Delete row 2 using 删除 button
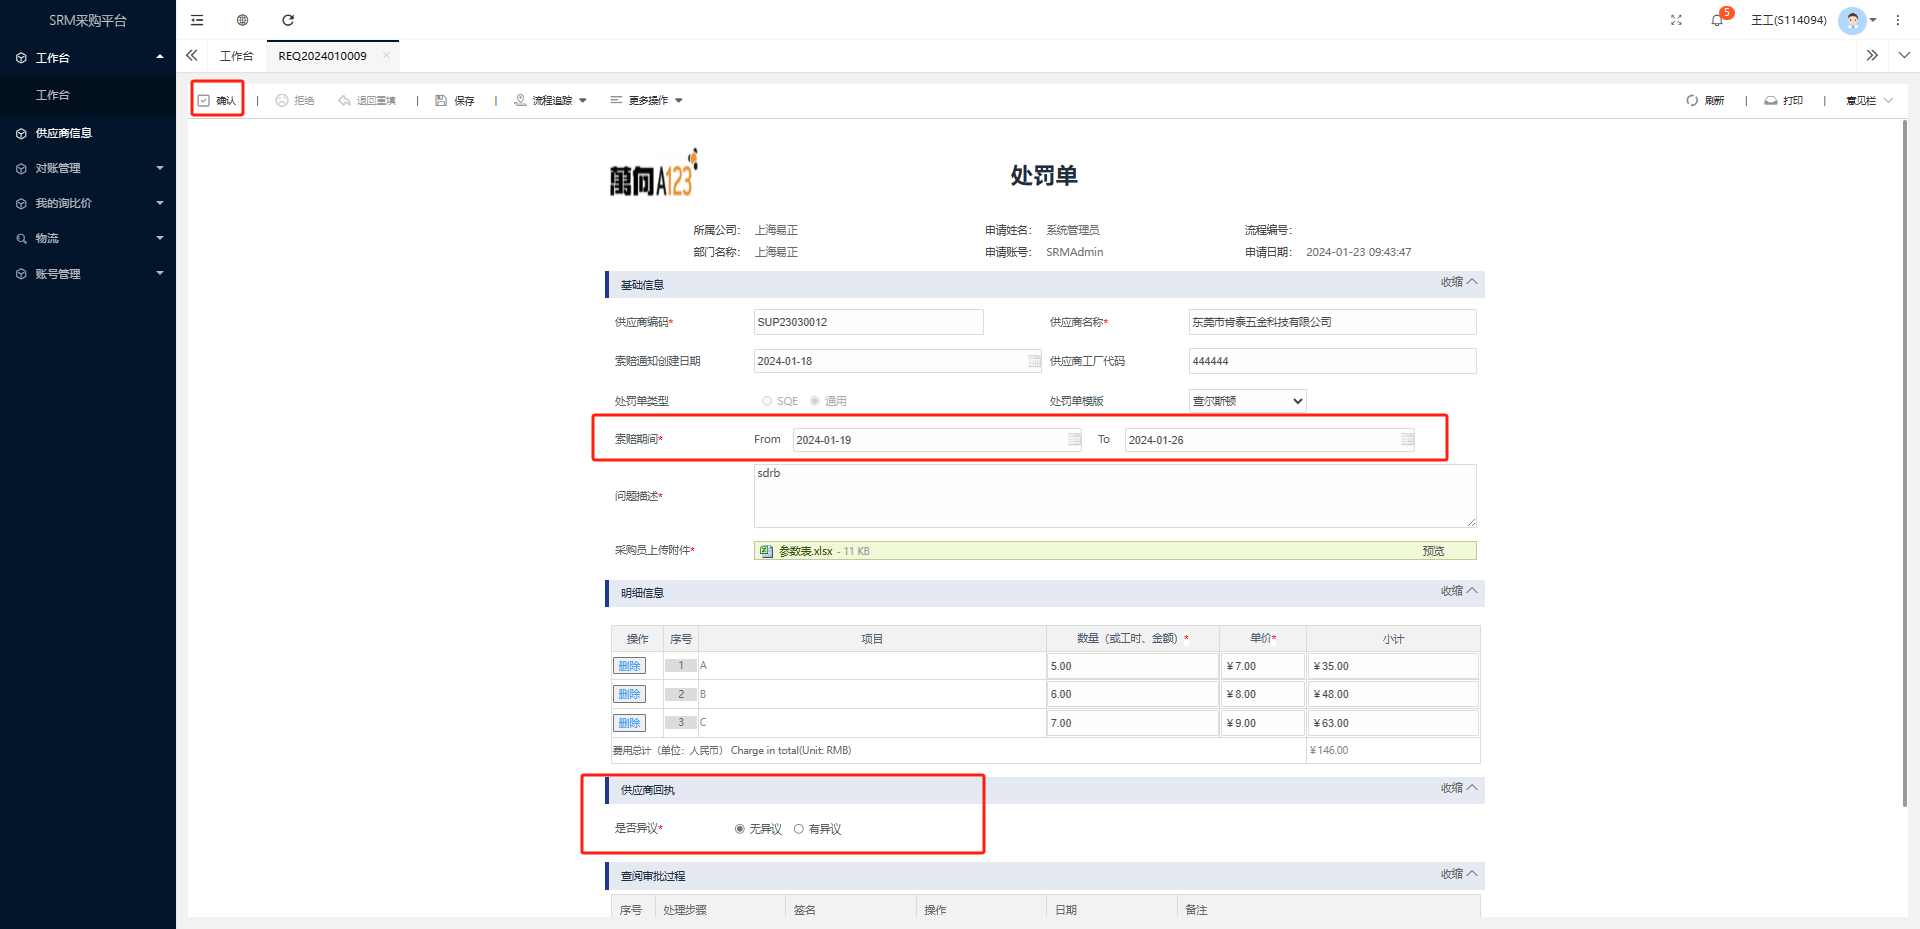1920x929 pixels. 629,694
